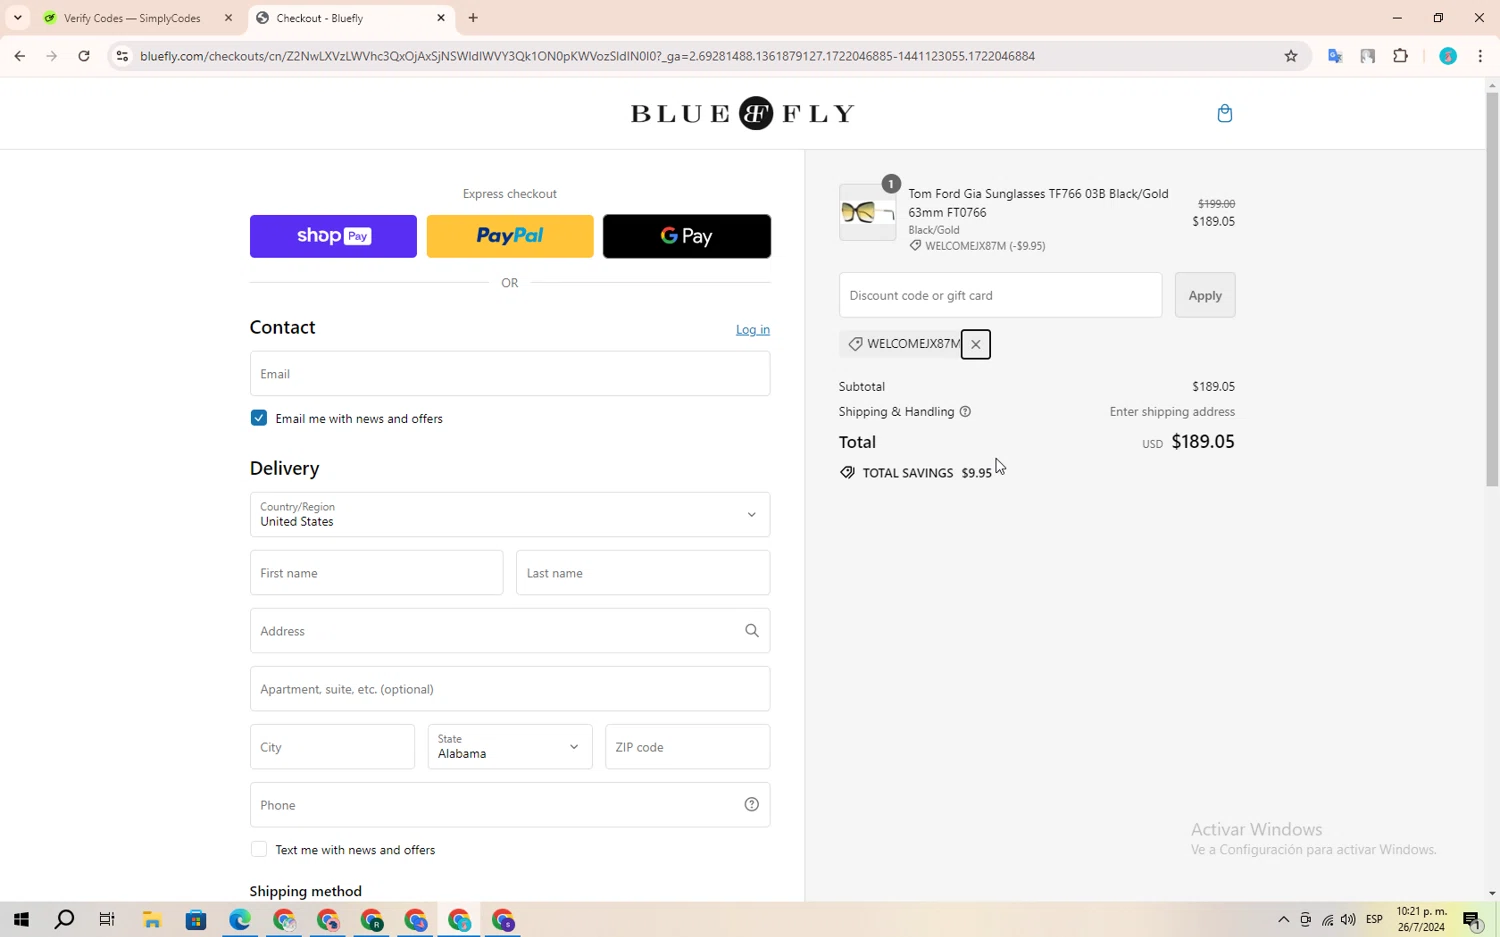Screen dimensions: 1500x937
Task: Click the page vertical scrollbar
Action: pyautogui.click(x=1492, y=290)
